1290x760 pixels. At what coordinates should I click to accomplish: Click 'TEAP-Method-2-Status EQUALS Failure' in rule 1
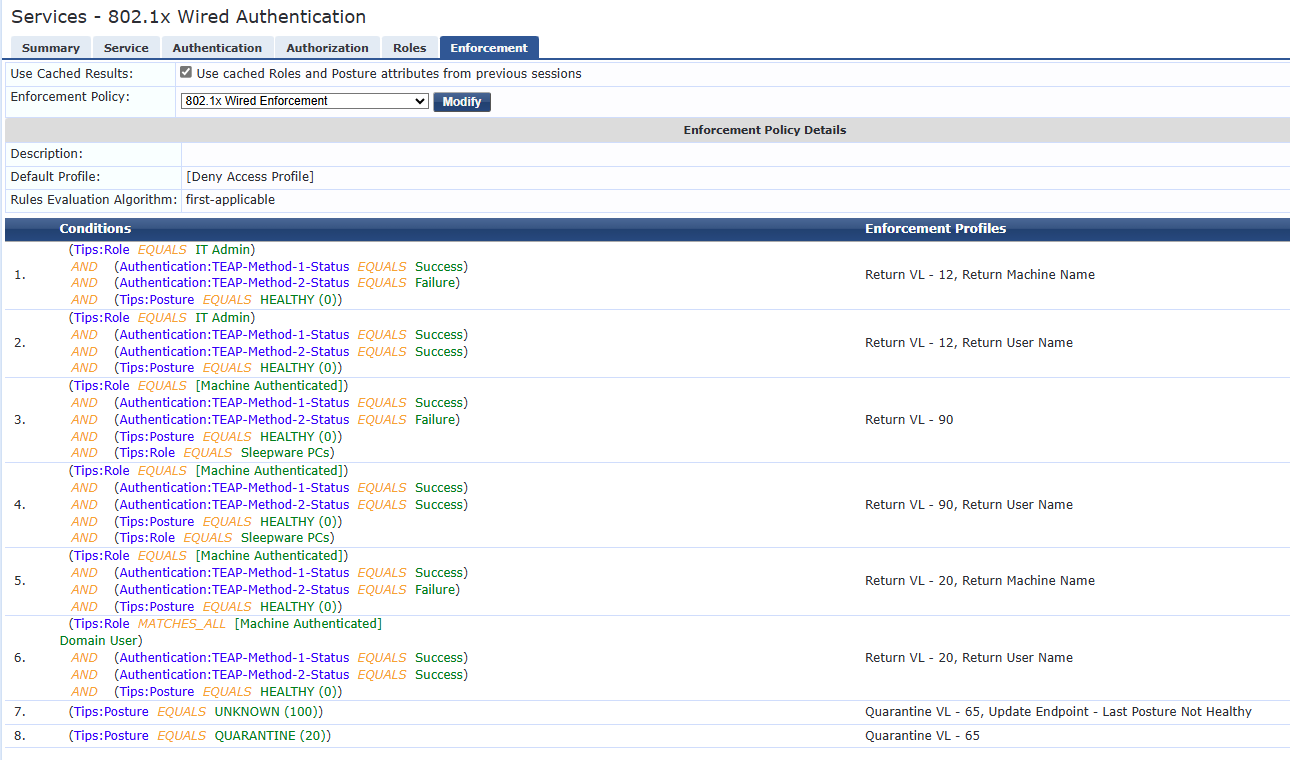coord(287,283)
